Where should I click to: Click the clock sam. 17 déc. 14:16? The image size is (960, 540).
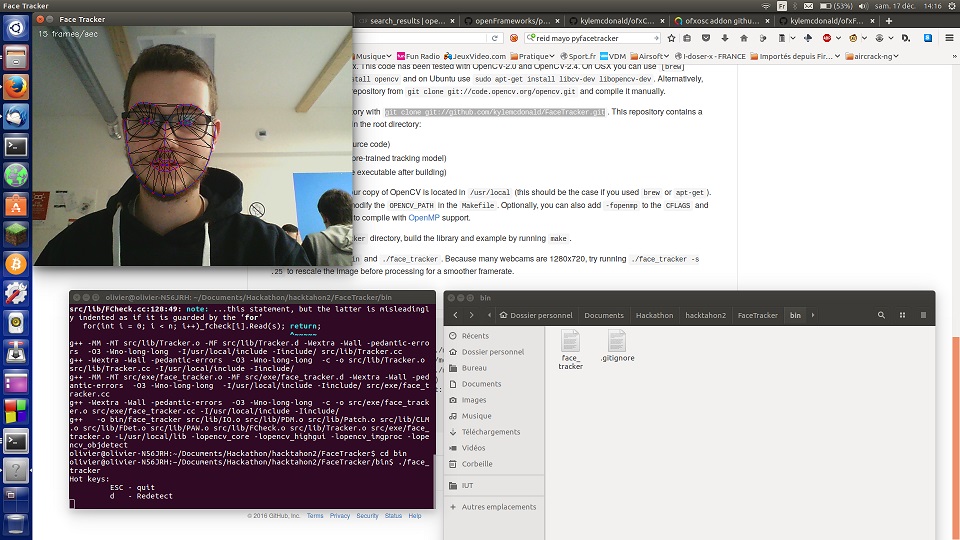tap(908, 6)
